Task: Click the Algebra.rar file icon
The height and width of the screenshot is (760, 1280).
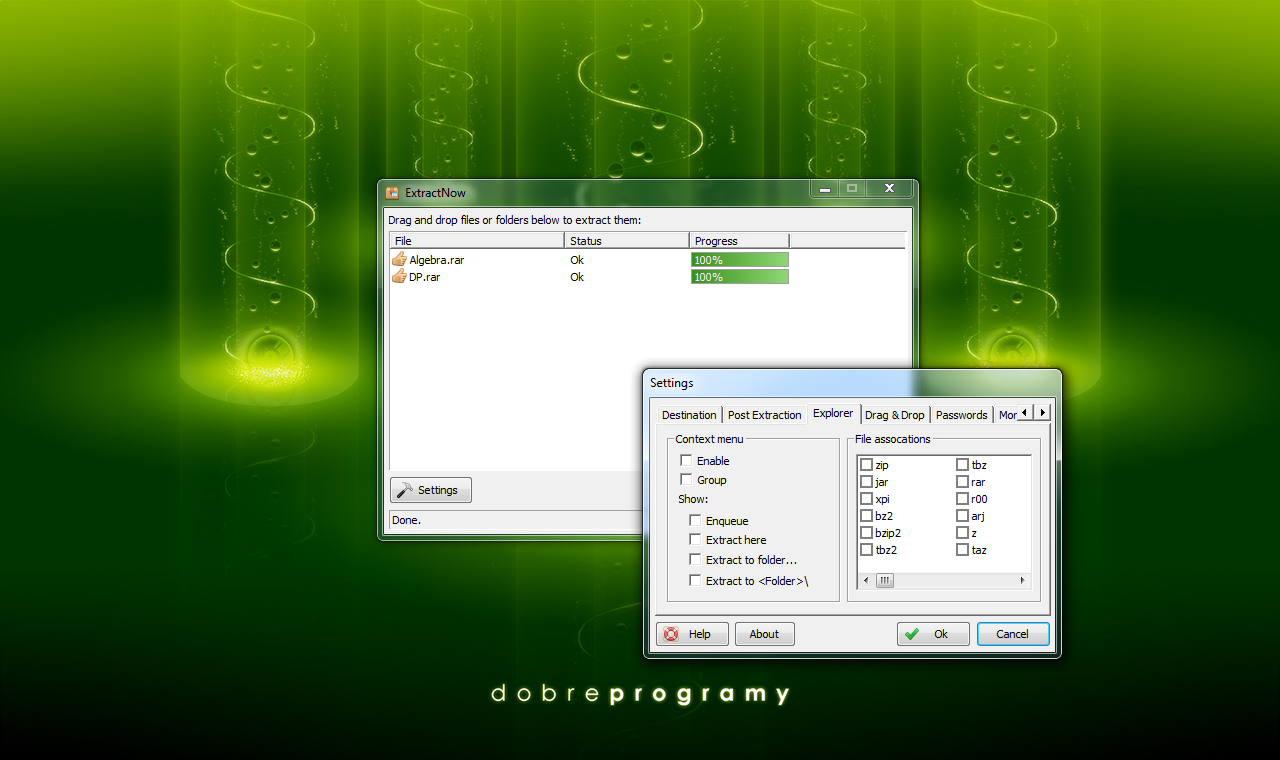Action: pyautogui.click(x=399, y=260)
